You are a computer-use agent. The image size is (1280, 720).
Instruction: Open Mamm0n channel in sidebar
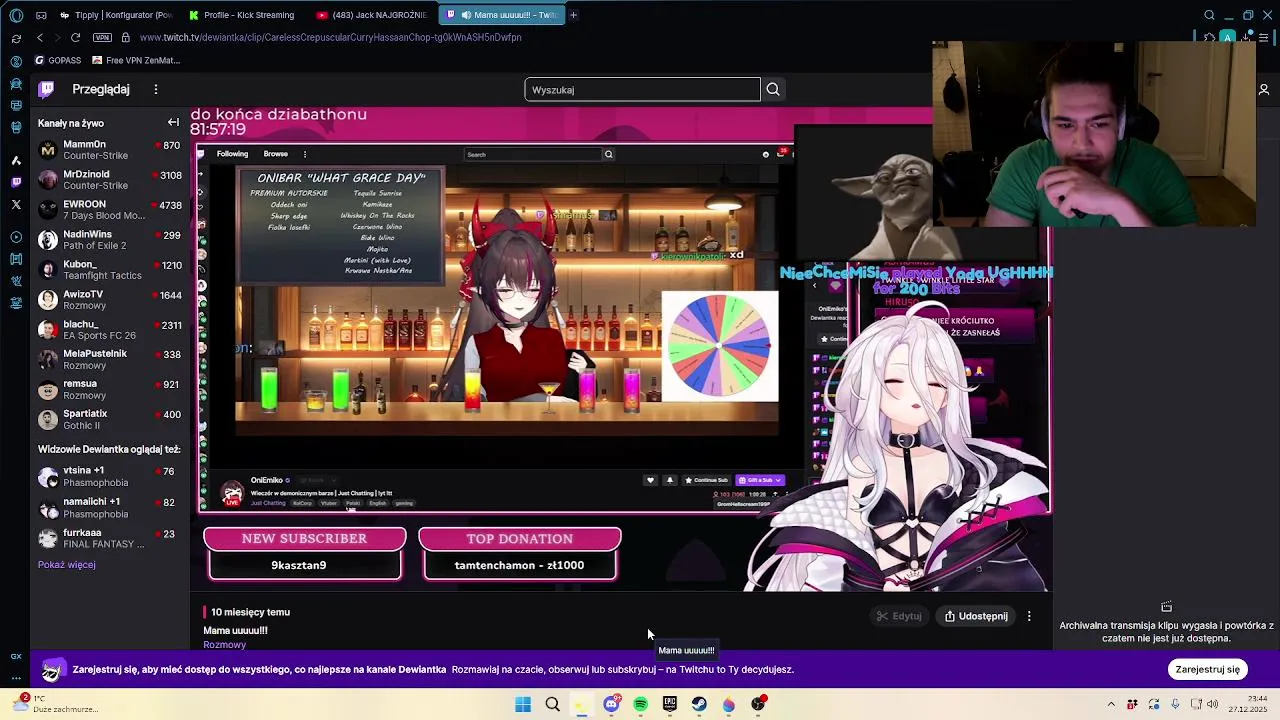[110, 150]
